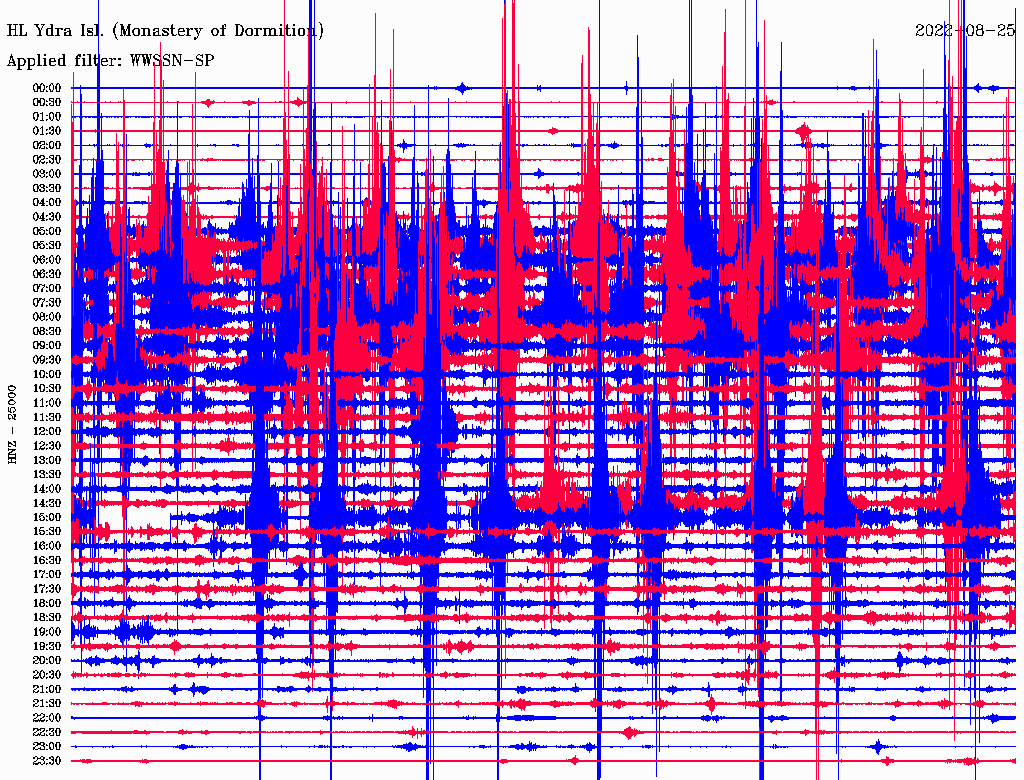1024x780 pixels.
Task: Click the HNZ - 25000 axis label
Action: point(12,425)
